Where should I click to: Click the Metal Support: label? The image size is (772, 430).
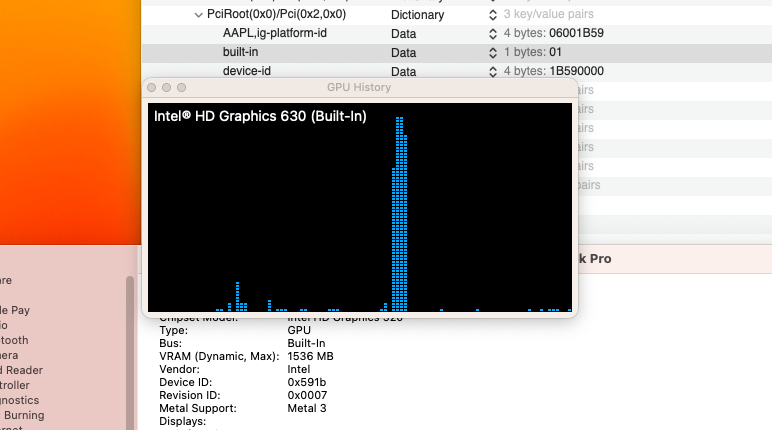198,408
